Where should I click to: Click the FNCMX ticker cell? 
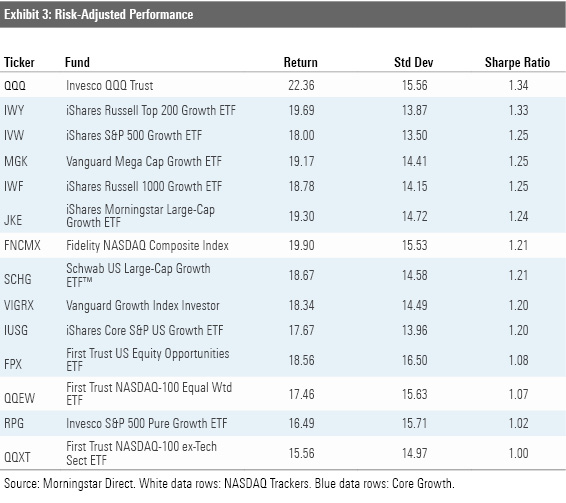[22, 246]
